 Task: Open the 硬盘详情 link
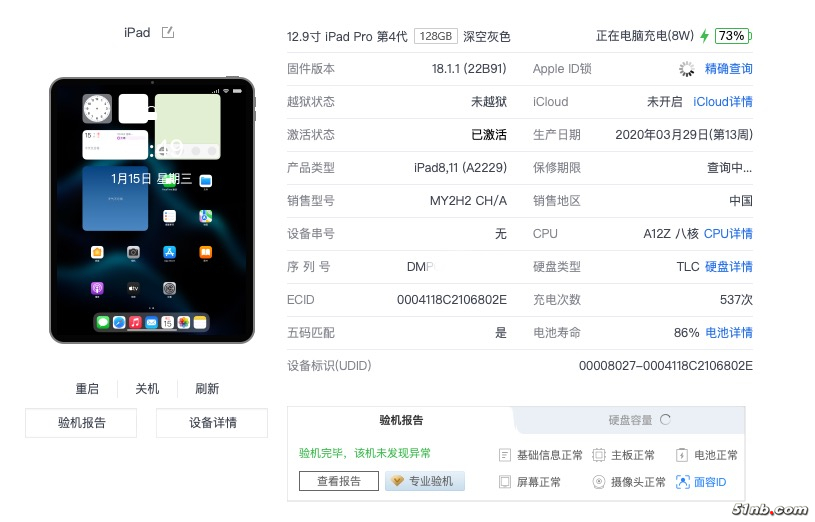click(728, 267)
